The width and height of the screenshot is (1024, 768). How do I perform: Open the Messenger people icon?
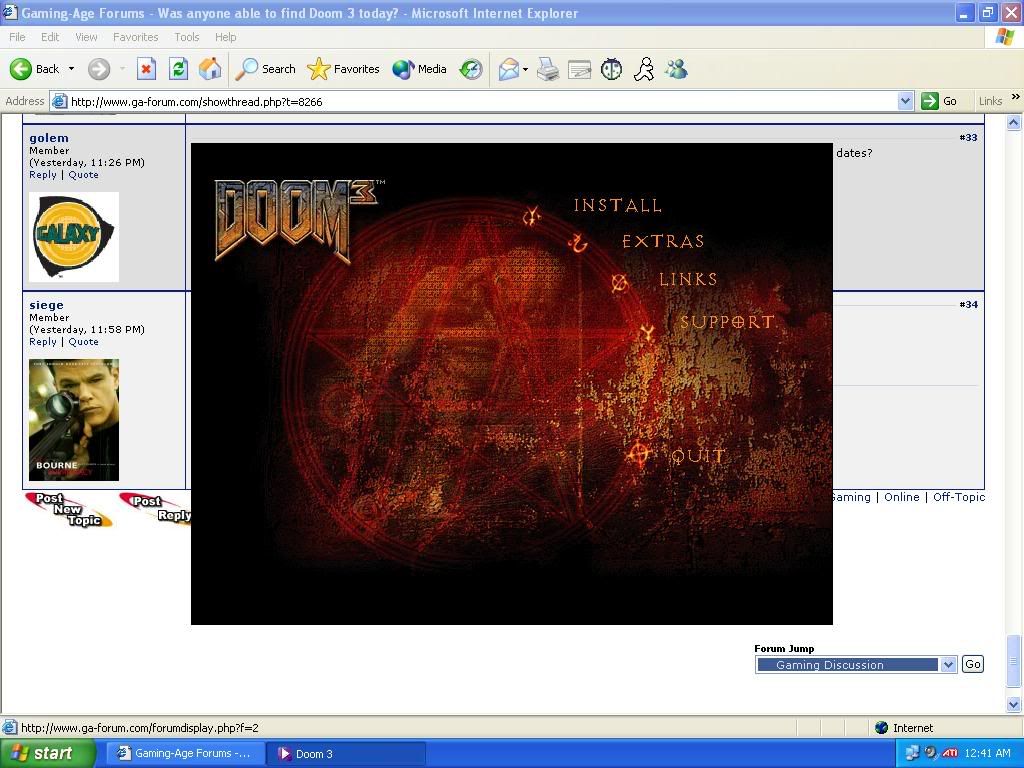[x=676, y=69]
